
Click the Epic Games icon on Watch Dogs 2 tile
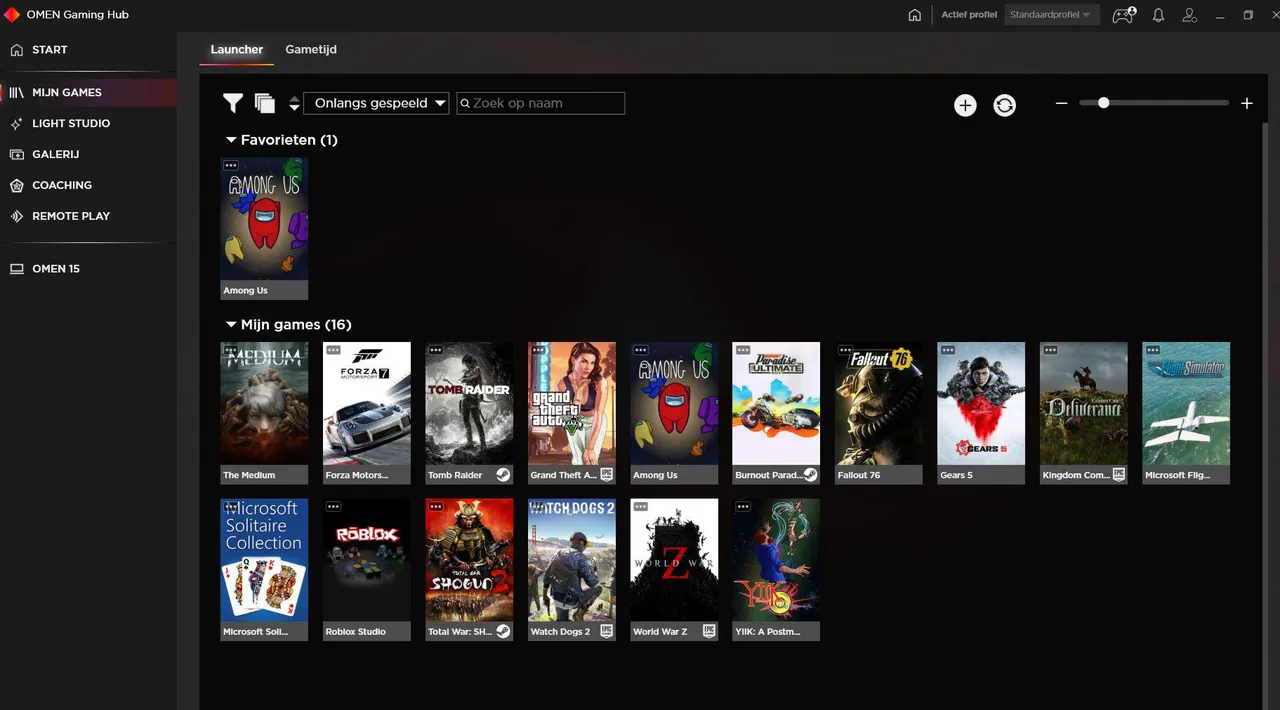tap(606, 631)
